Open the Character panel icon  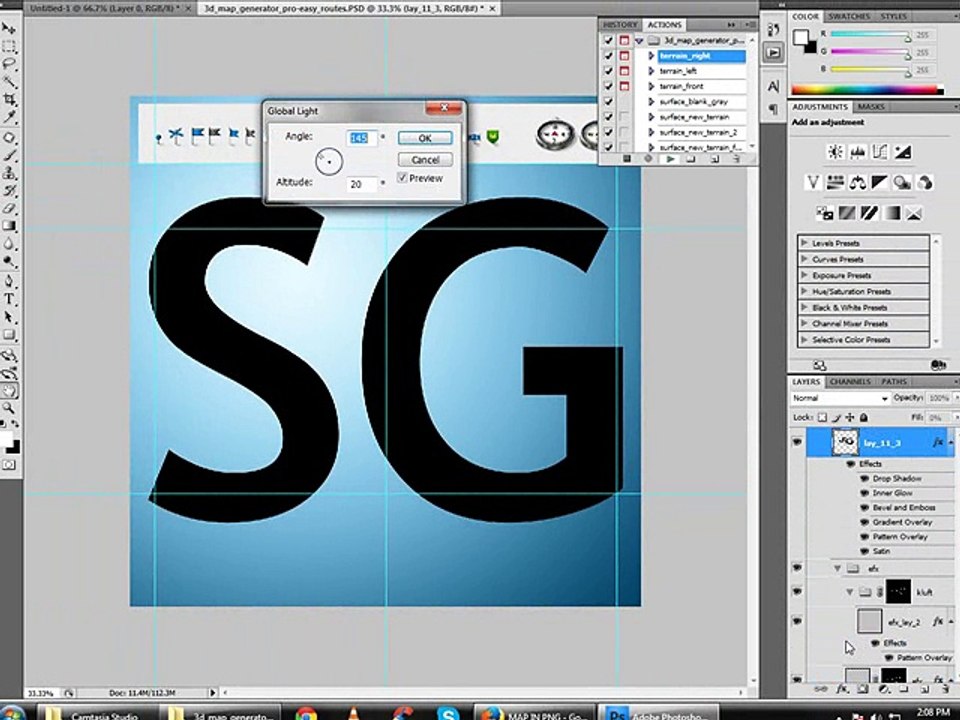[x=773, y=87]
